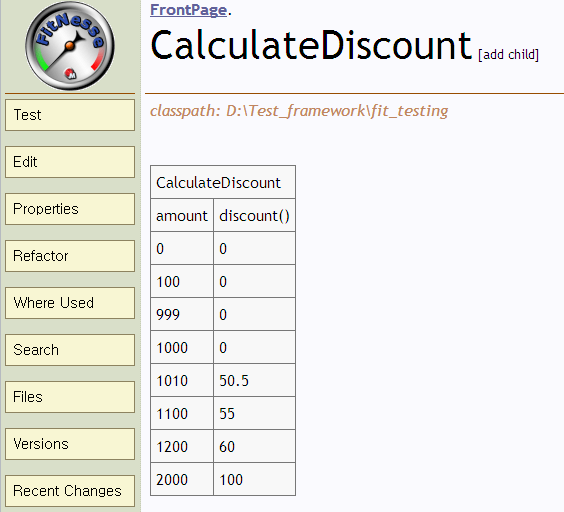Select the amount cell 1010
The height and width of the screenshot is (512, 564).
tap(182, 380)
